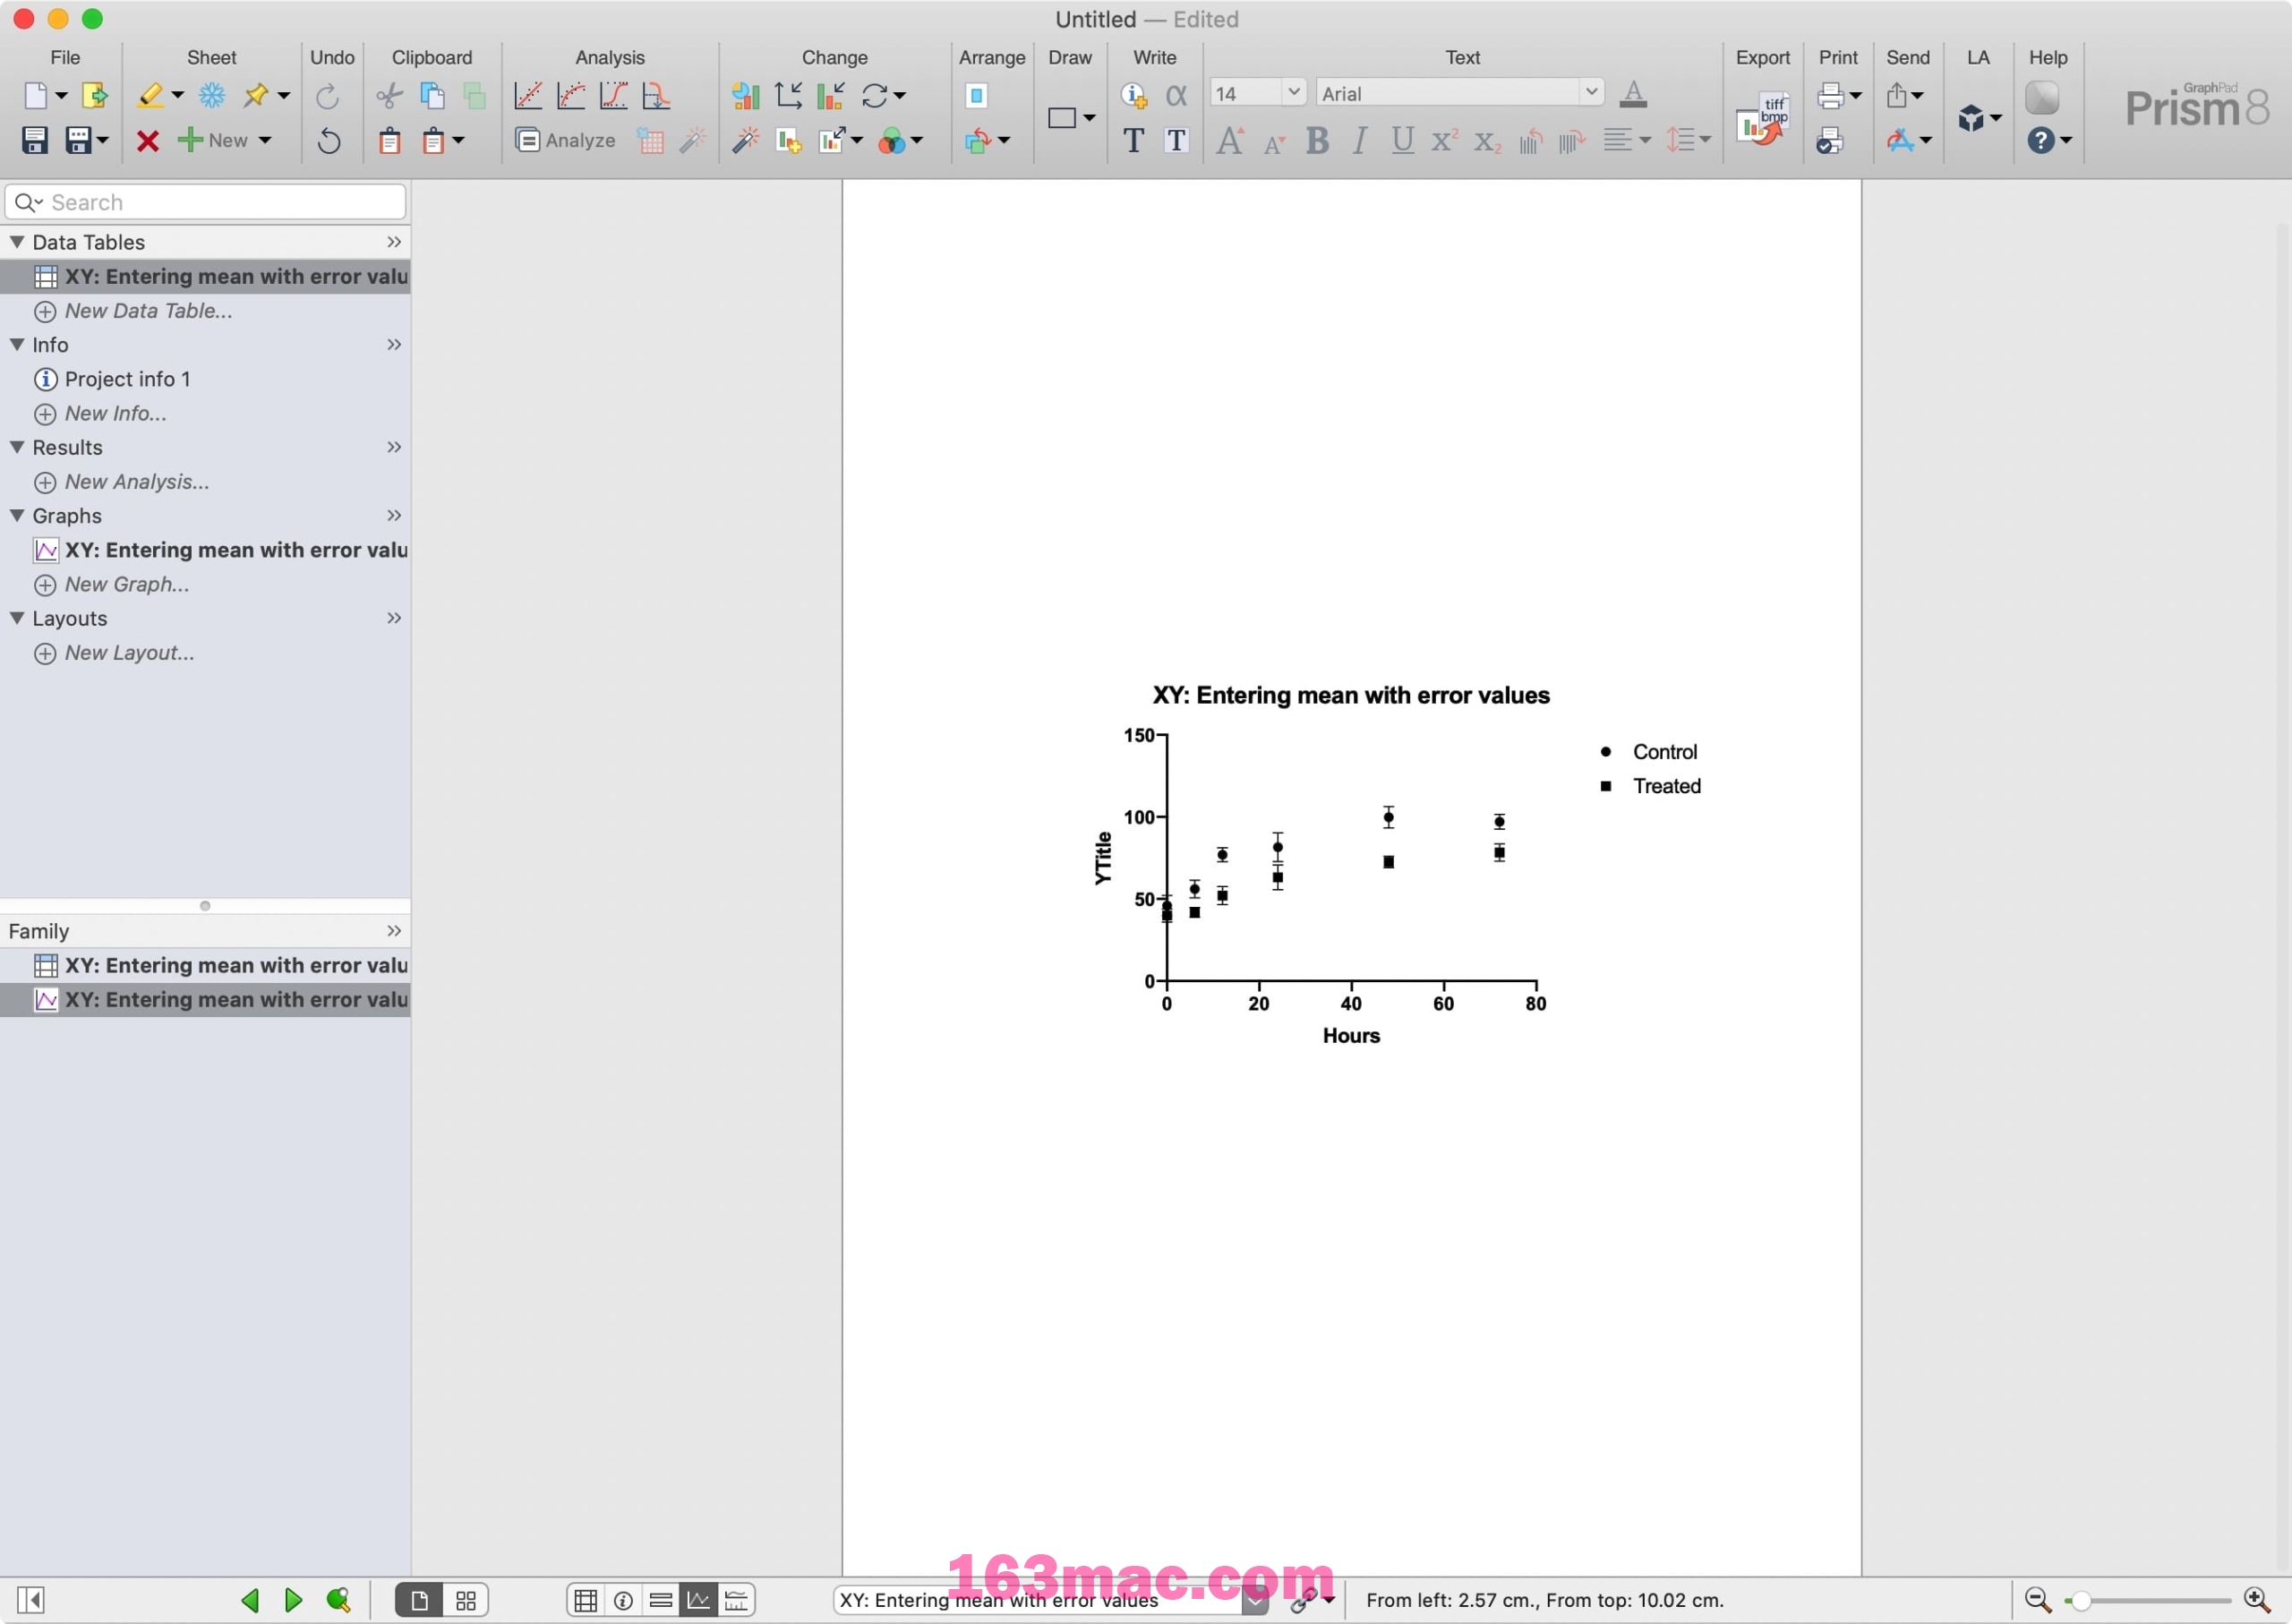Select the XY graph under Graphs
Viewport: 2292px width, 1624px height.
[x=205, y=550]
